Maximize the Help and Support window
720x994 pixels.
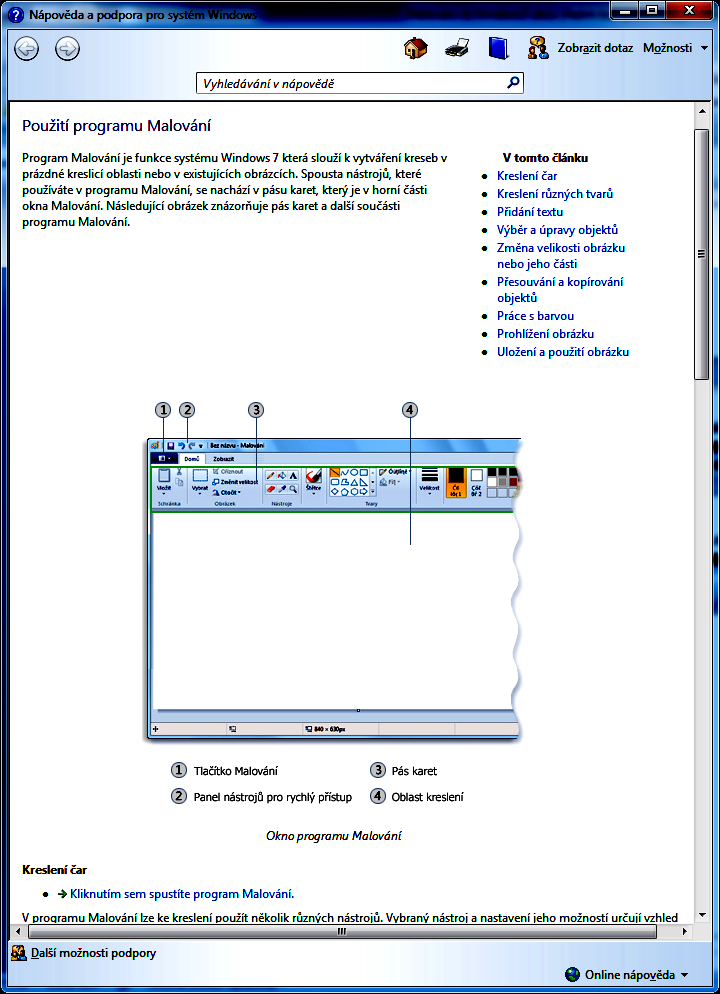click(652, 11)
